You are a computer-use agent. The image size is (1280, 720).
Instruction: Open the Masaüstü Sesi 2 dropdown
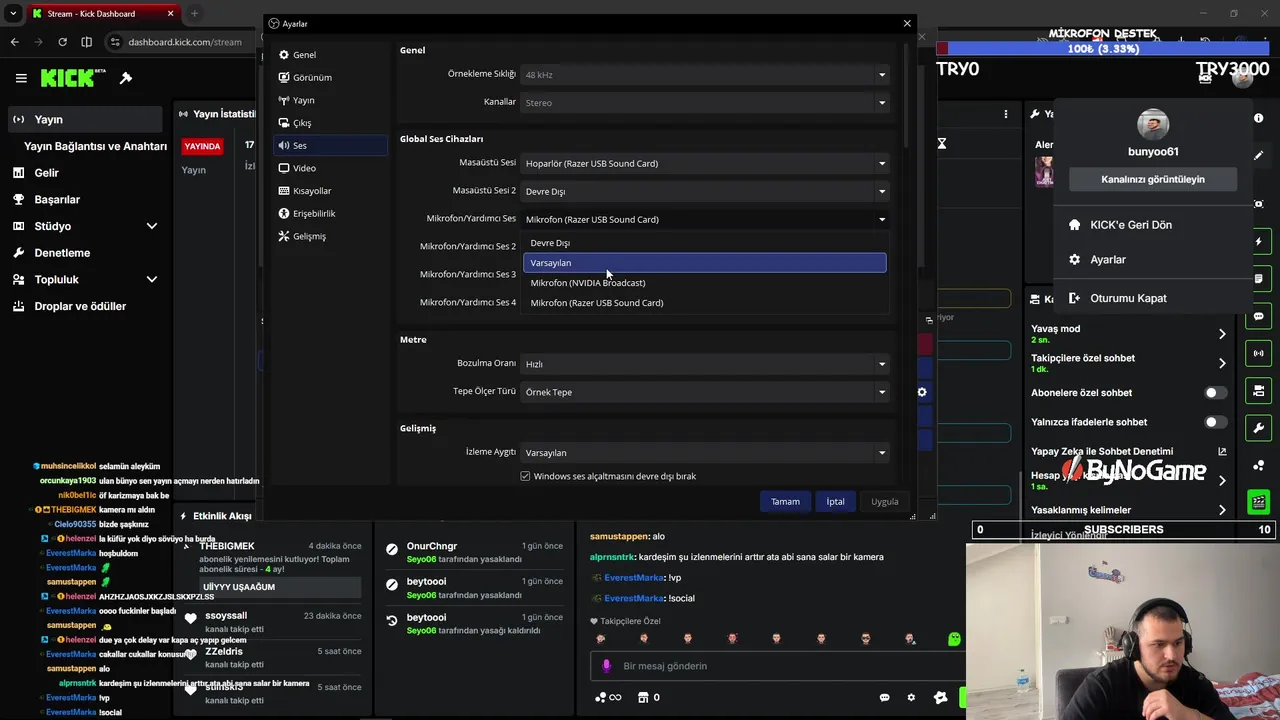(705, 192)
